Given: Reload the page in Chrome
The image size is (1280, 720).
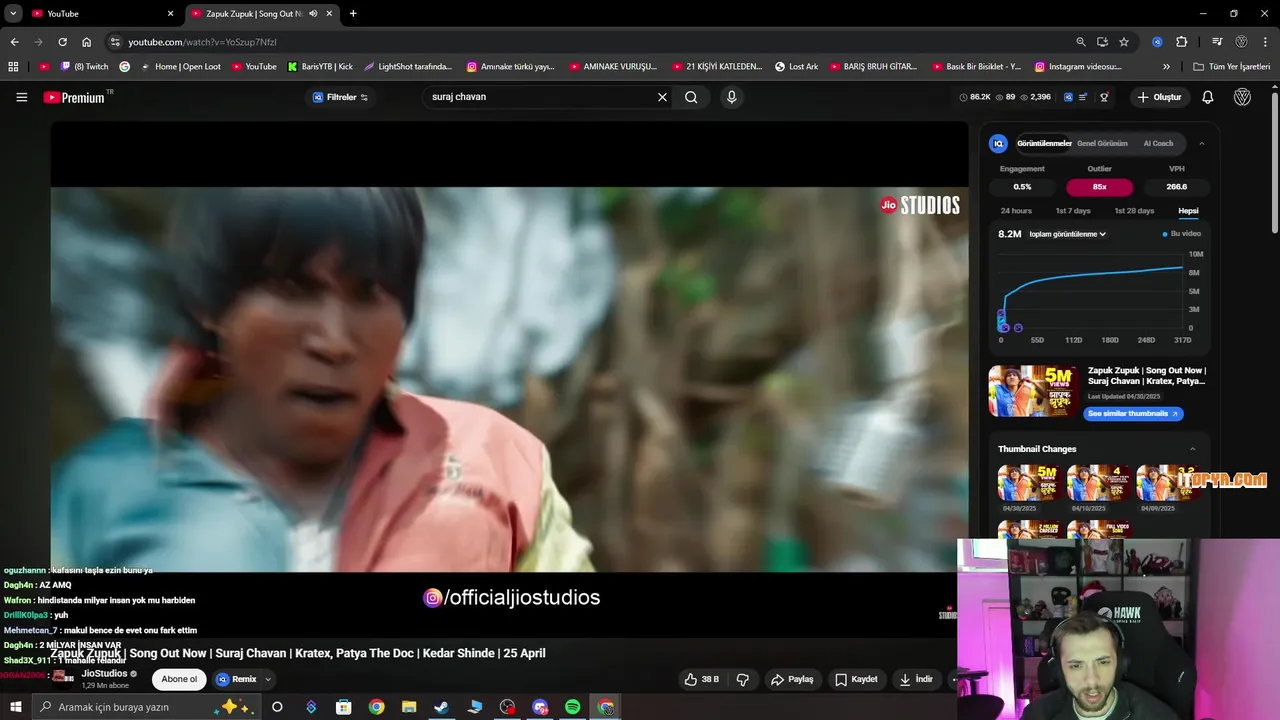Looking at the screenshot, I should click(62, 42).
